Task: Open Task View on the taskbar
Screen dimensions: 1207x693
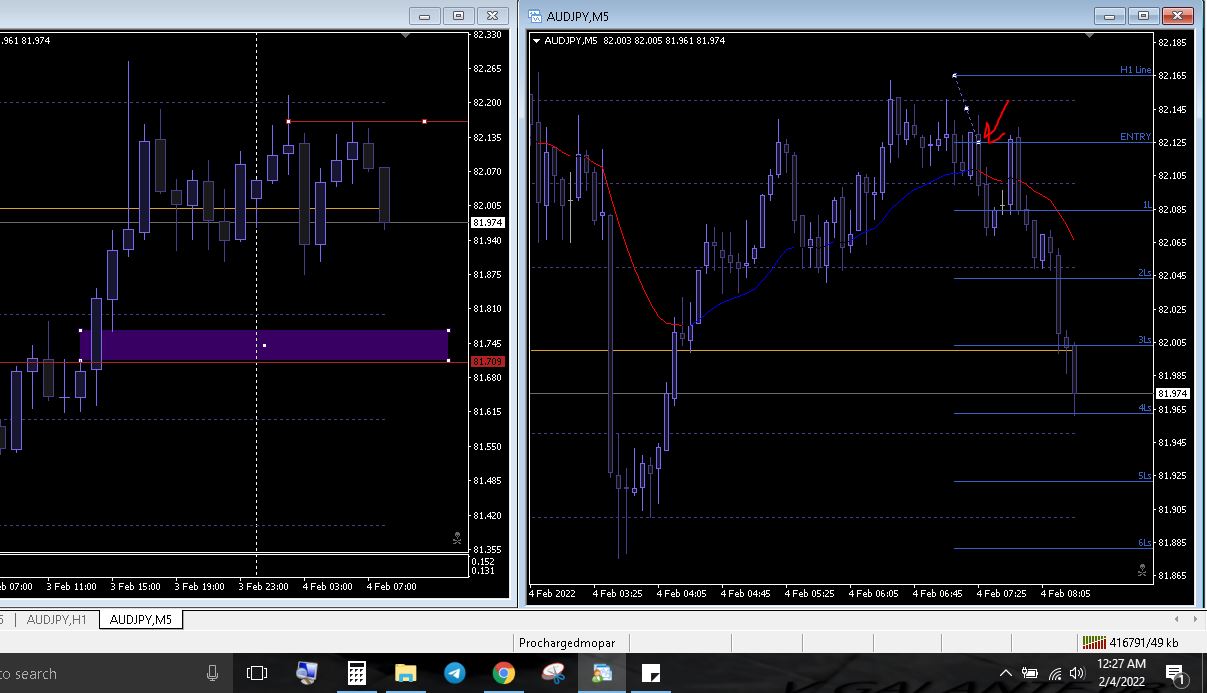Action: (257, 673)
